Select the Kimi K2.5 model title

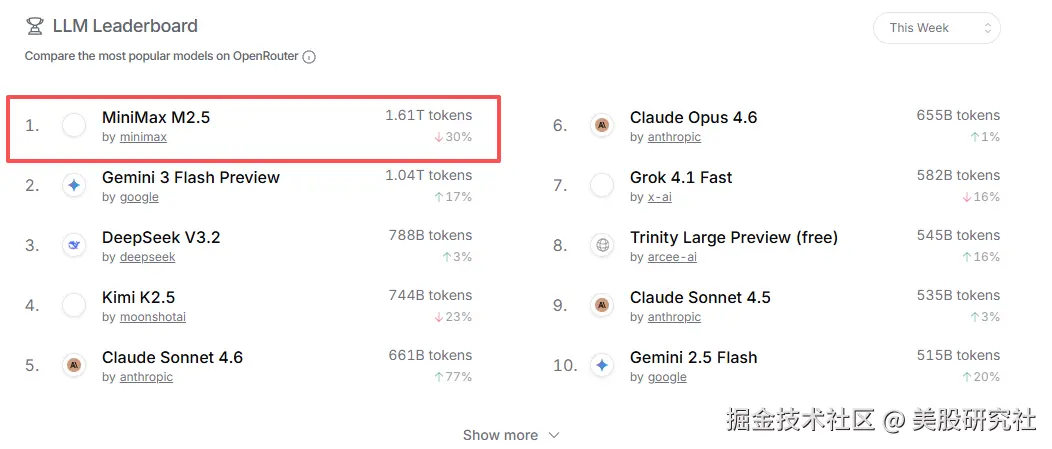tap(138, 297)
